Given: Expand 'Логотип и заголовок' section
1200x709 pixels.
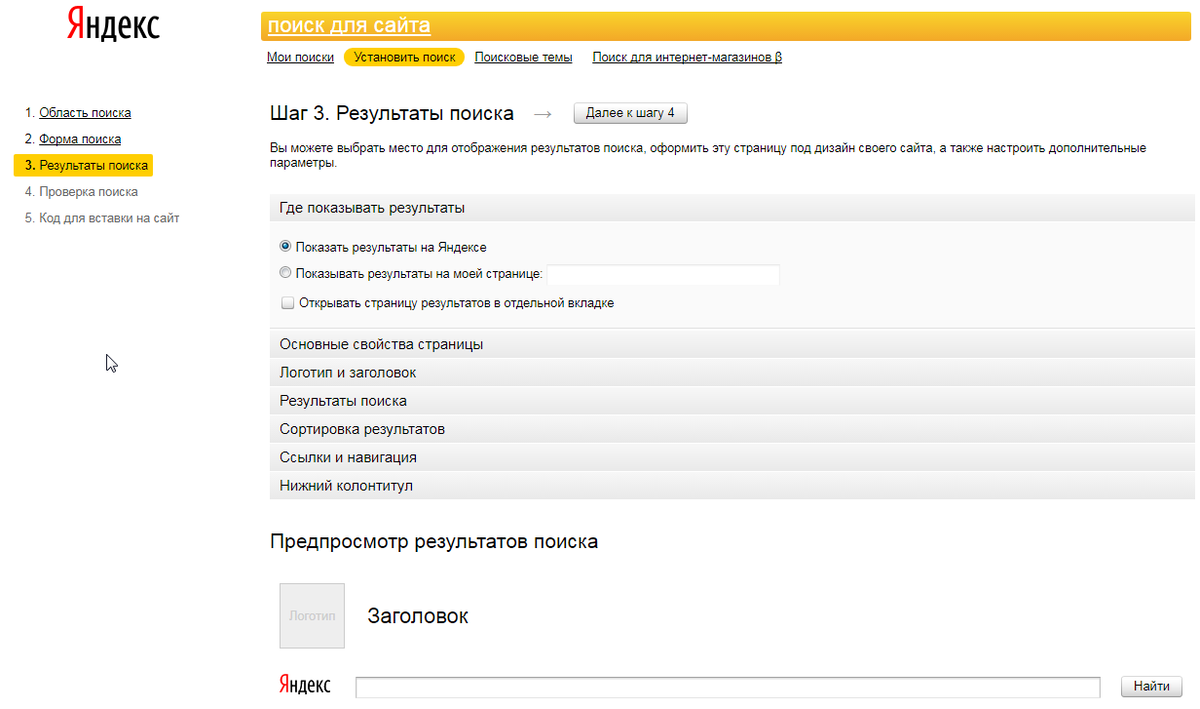Looking at the screenshot, I should click(x=732, y=372).
